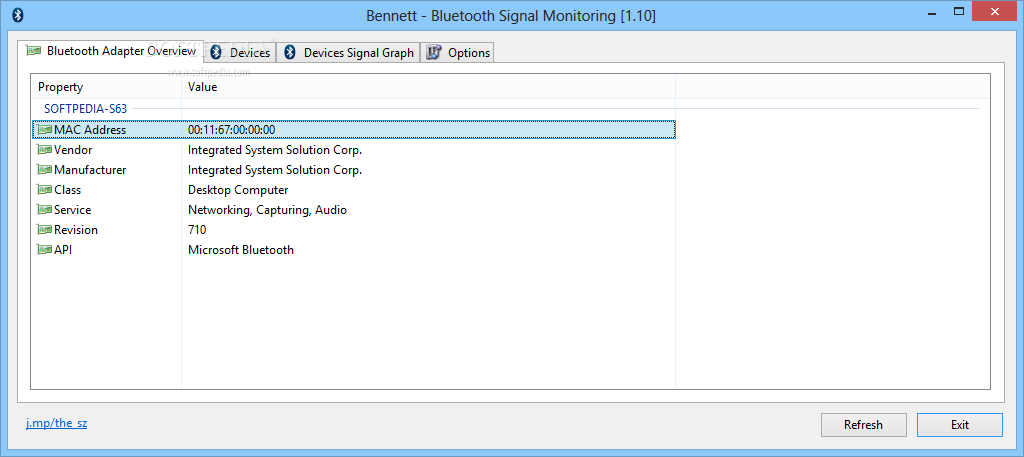Click the Bluetooth icon on Devices Signal Graph tab
1024x457 pixels.
coord(291,52)
